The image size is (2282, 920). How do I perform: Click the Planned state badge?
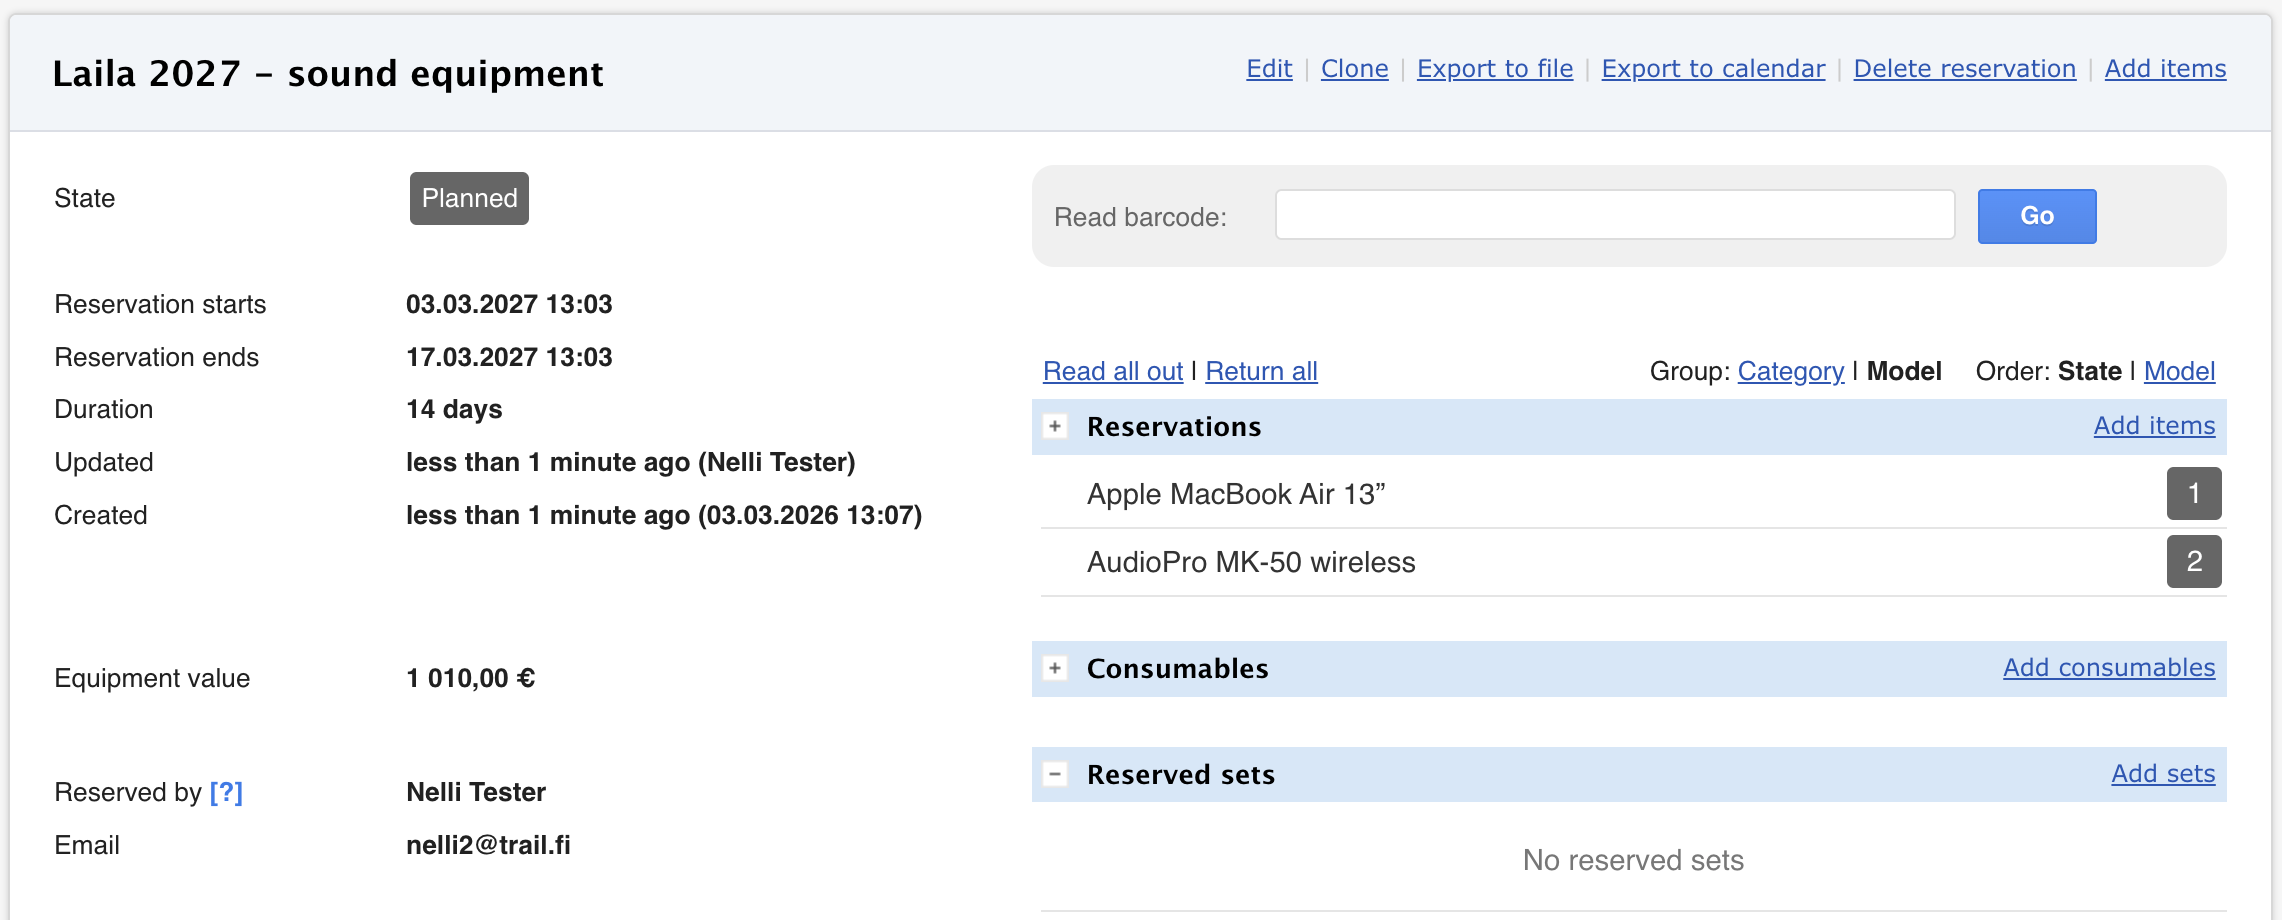point(469,198)
